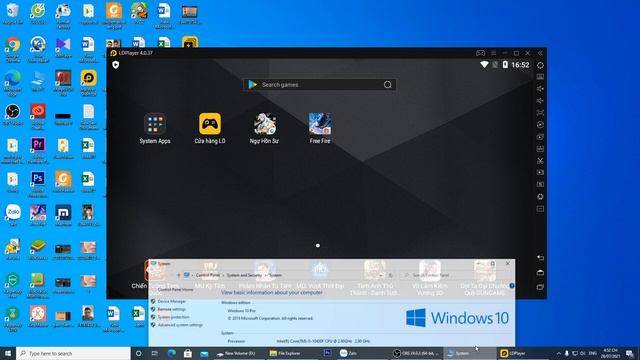The height and width of the screenshot is (360, 640).
Task: Click System and Security in breadcrumb
Action: (x=244, y=275)
